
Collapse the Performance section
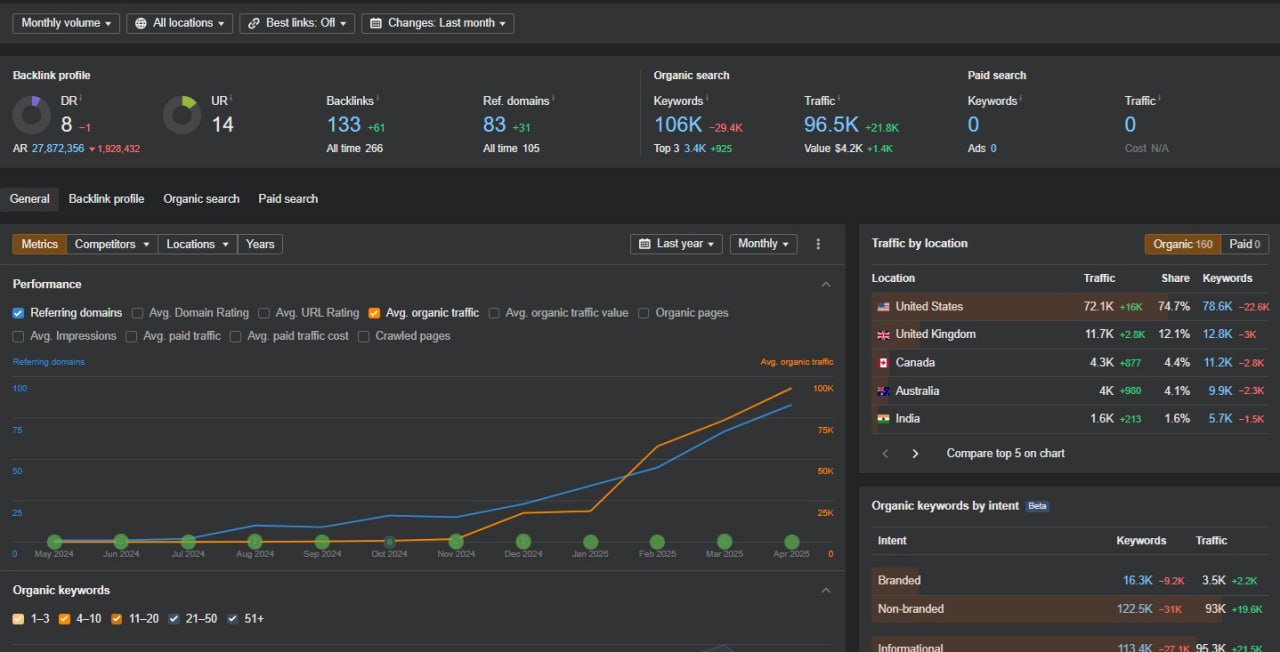point(826,284)
